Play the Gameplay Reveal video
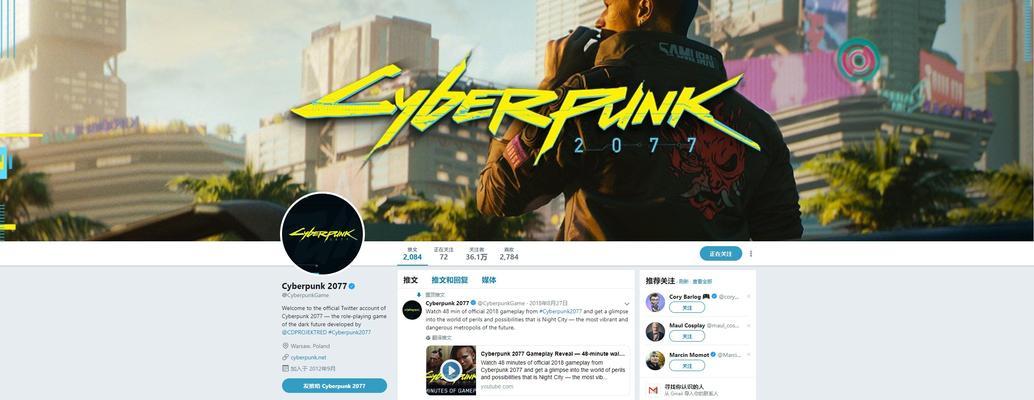 pos(450,370)
